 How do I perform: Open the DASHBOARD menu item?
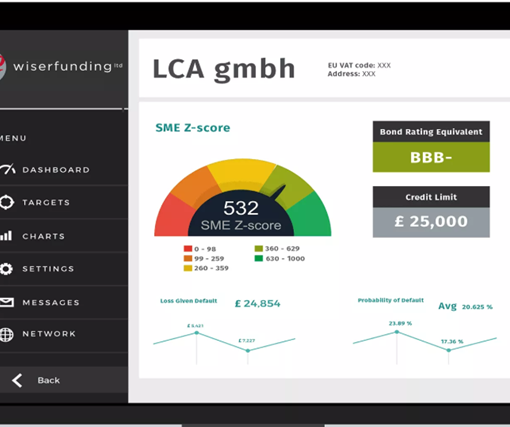(56, 170)
